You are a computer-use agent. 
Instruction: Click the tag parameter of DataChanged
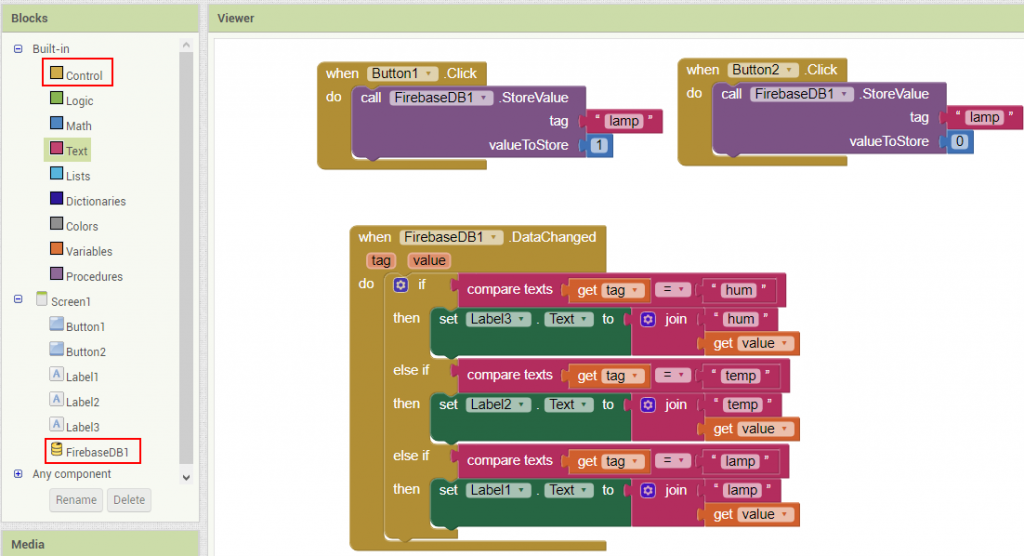click(x=381, y=260)
